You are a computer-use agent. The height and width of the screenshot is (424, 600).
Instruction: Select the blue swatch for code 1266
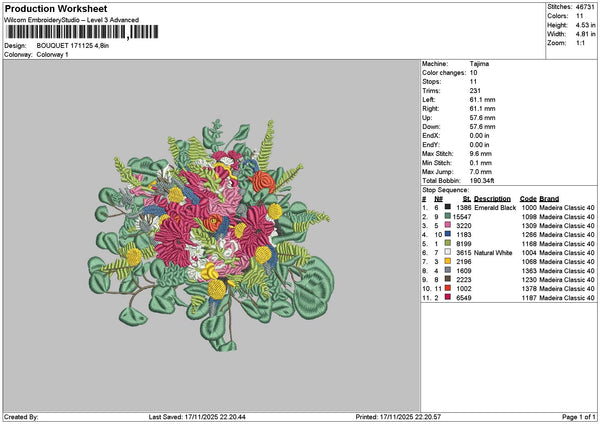click(448, 234)
